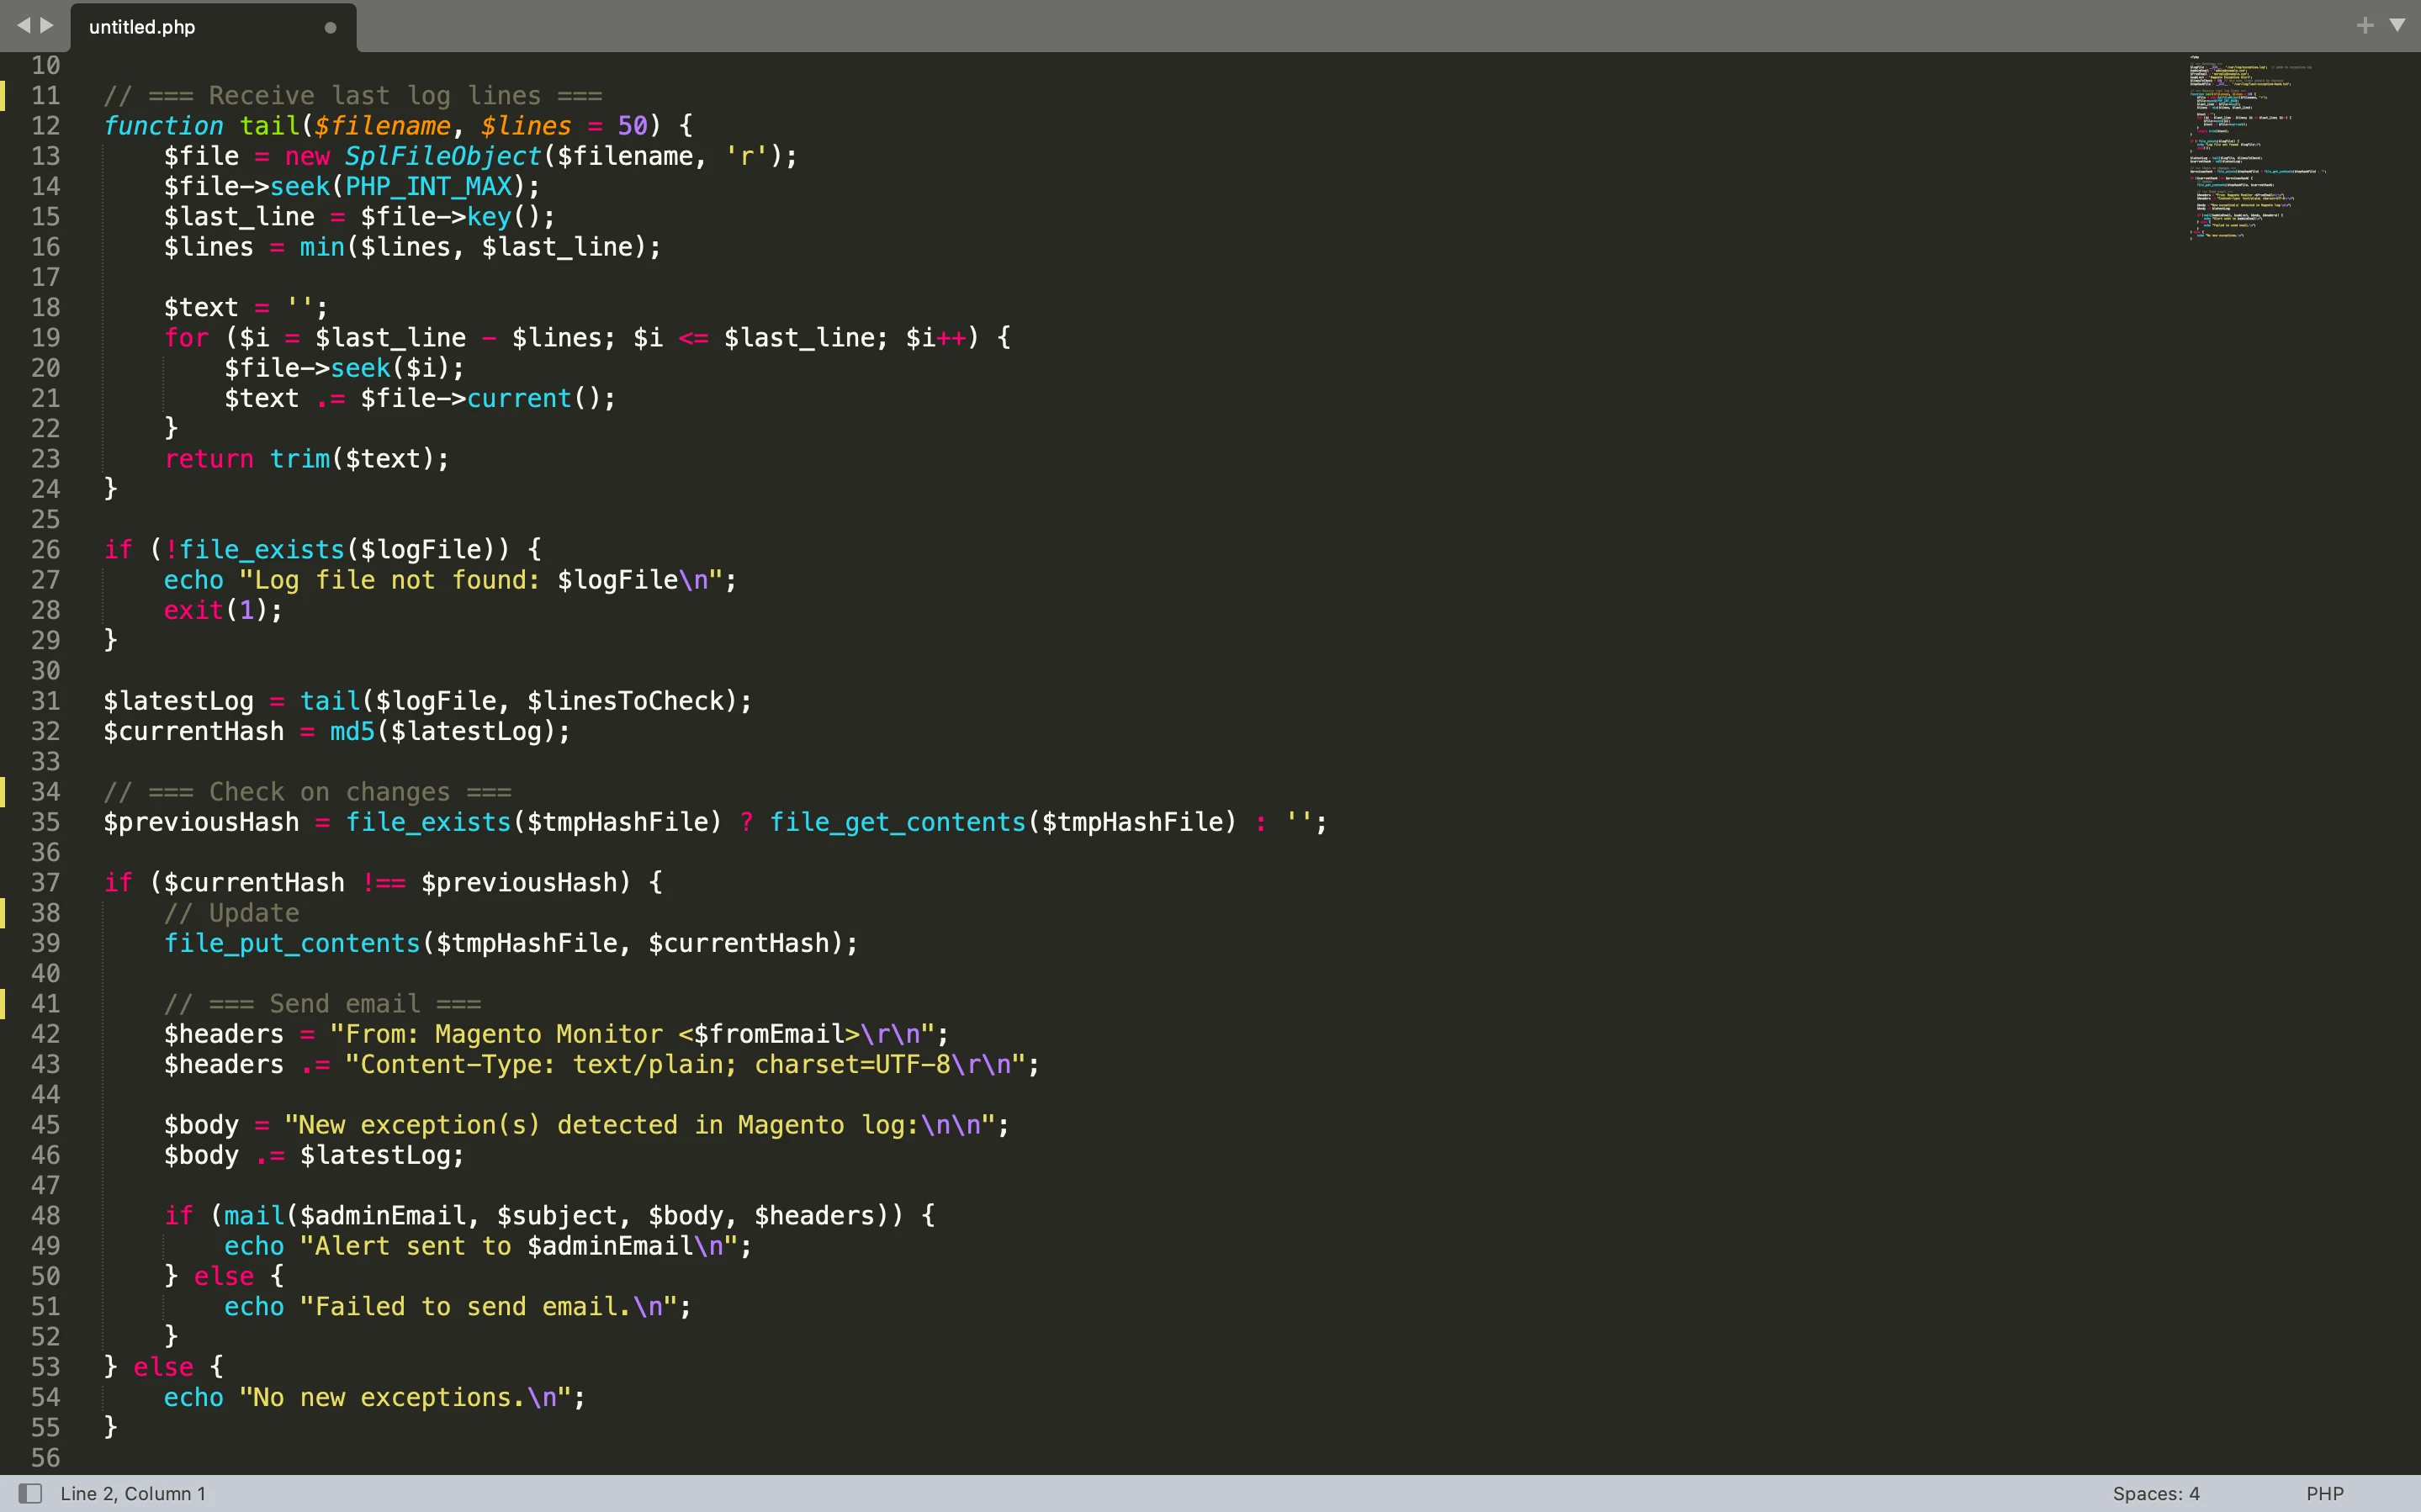The image size is (2421, 1512).
Task: Toggle the sidebar icon in the status bar
Action: click(x=32, y=1493)
